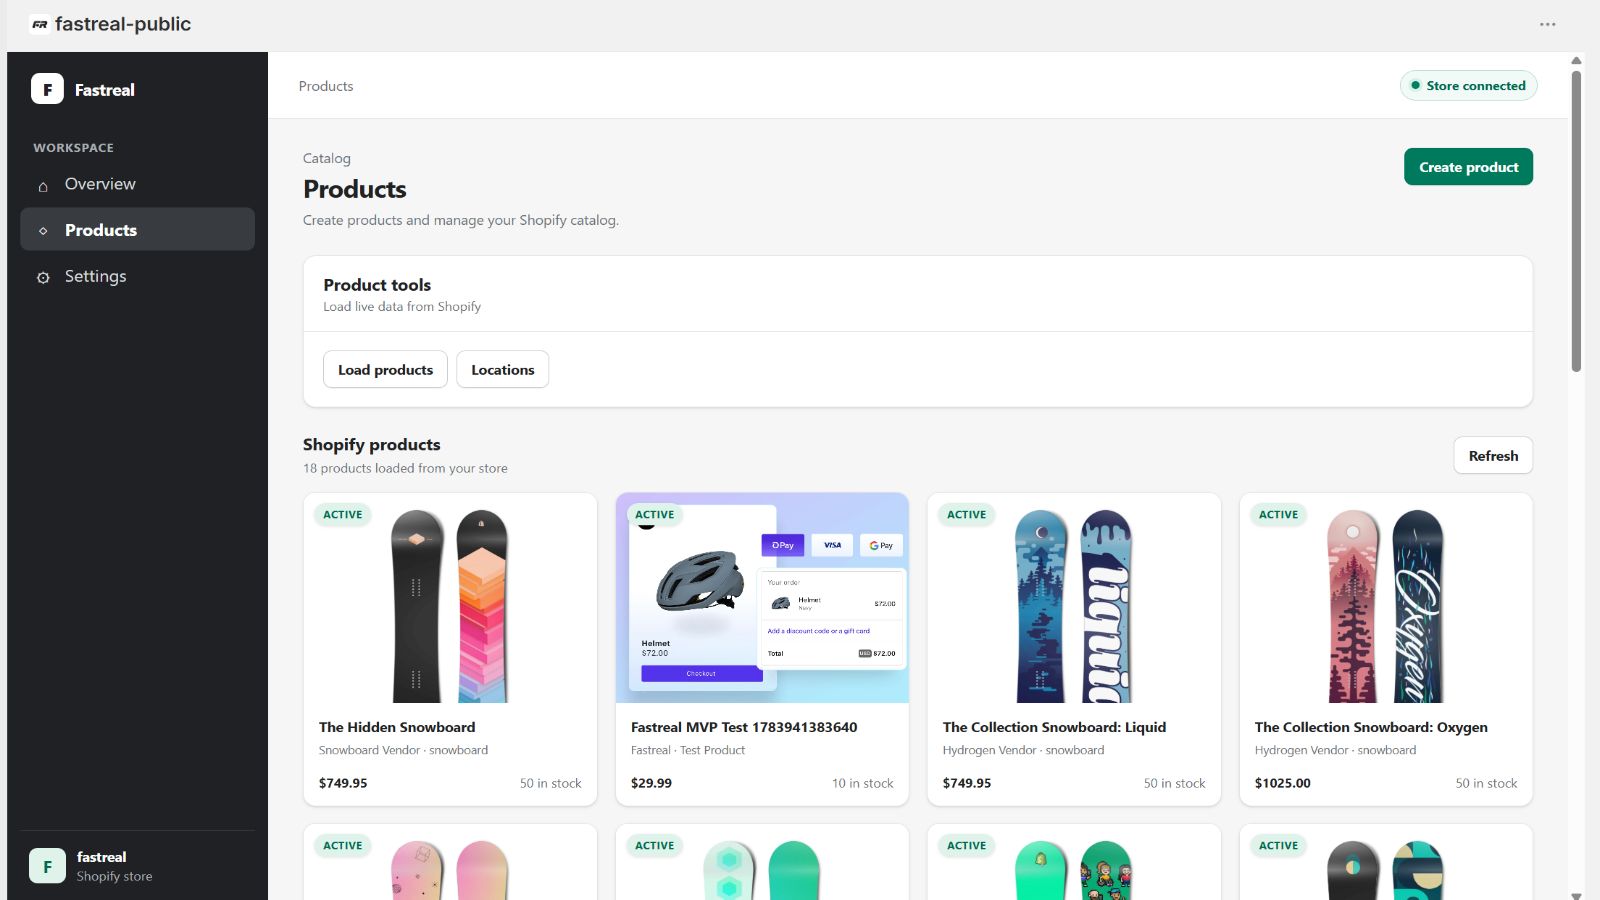Click the Products diamond icon
Screen dimensions: 1600x900
(43, 231)
